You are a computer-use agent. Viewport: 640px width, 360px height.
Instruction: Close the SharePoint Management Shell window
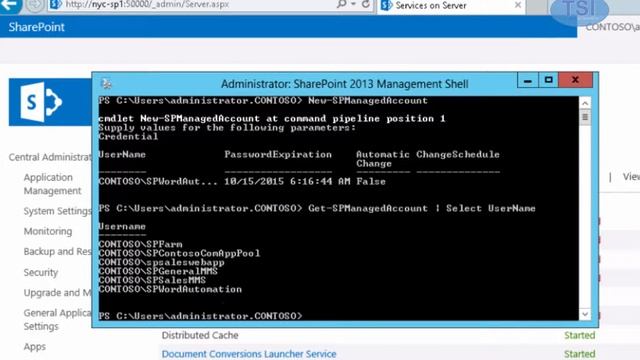click(575, 80)
